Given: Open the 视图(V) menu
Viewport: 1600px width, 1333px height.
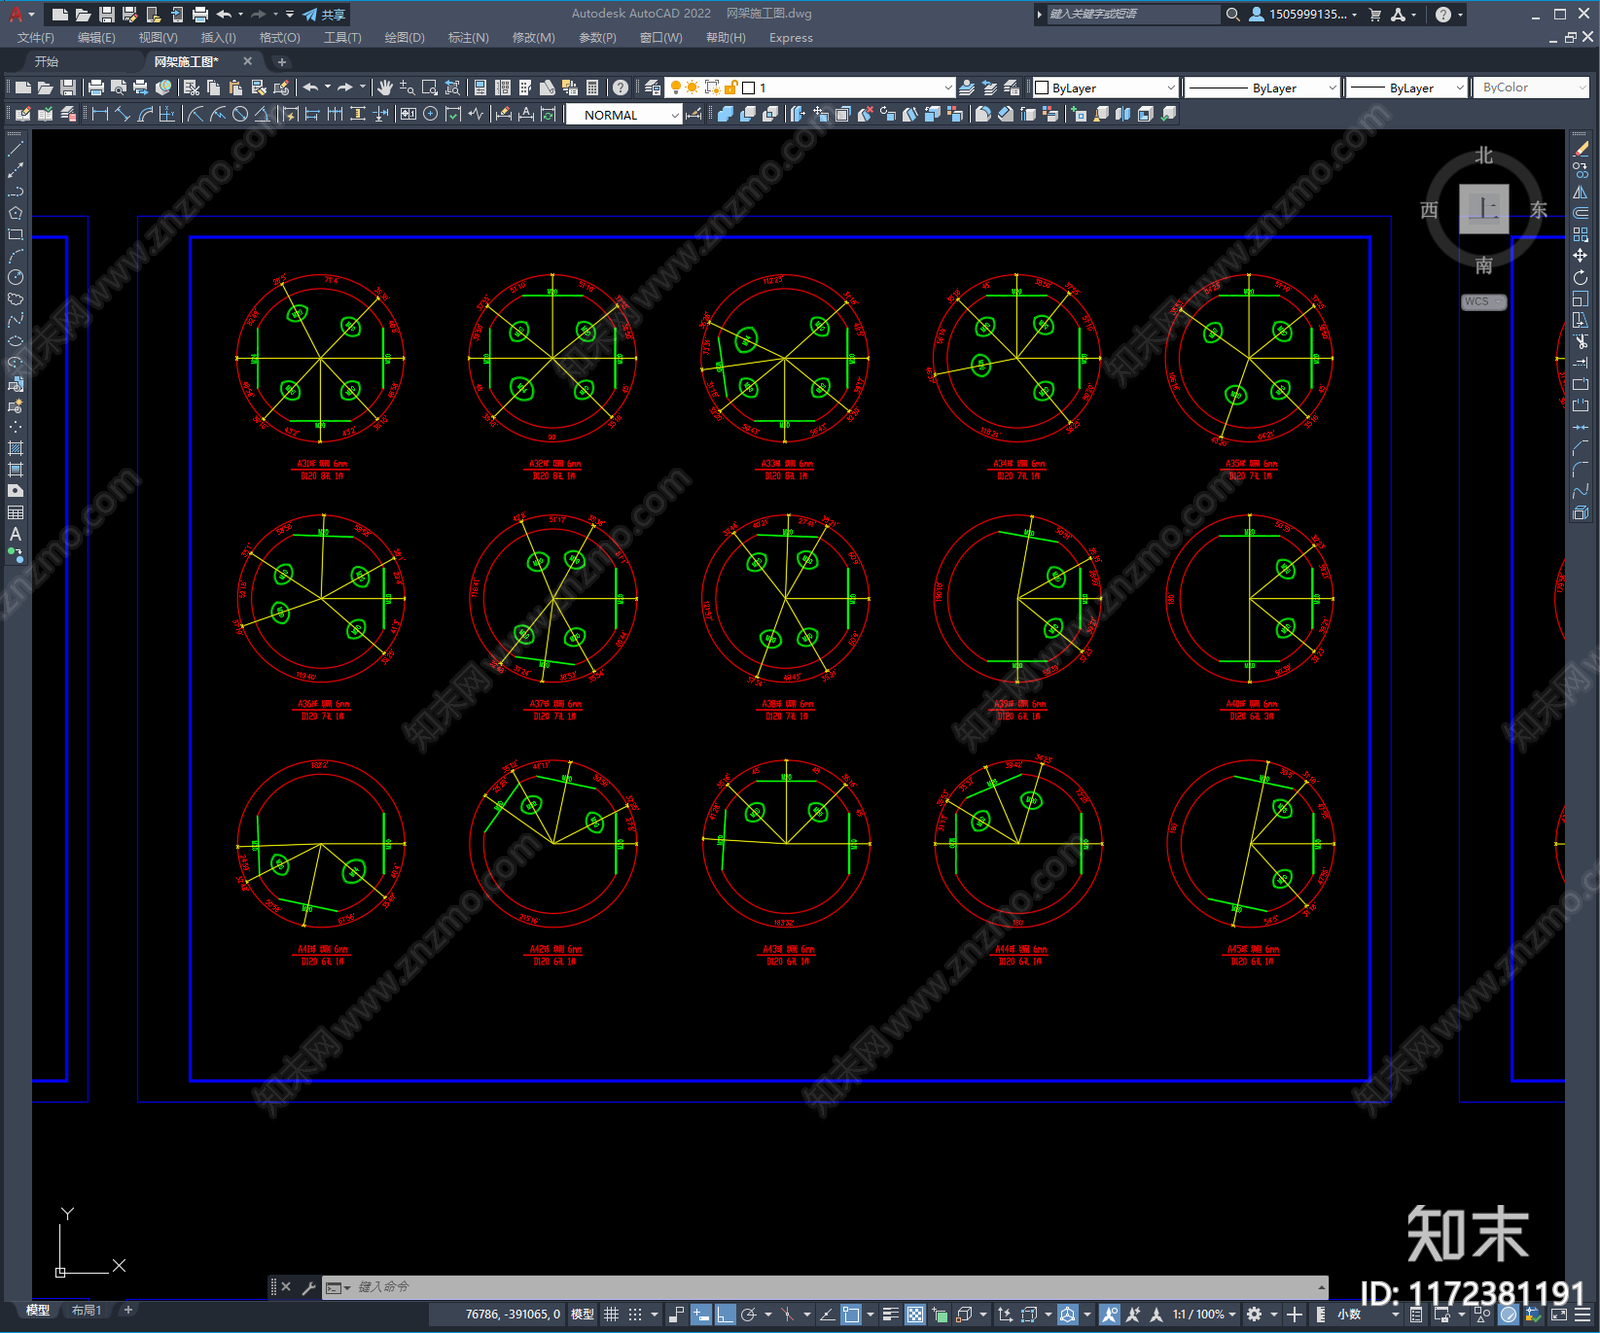Looking at the screenshot, I should pyautogui.click(x=158, y=38).
